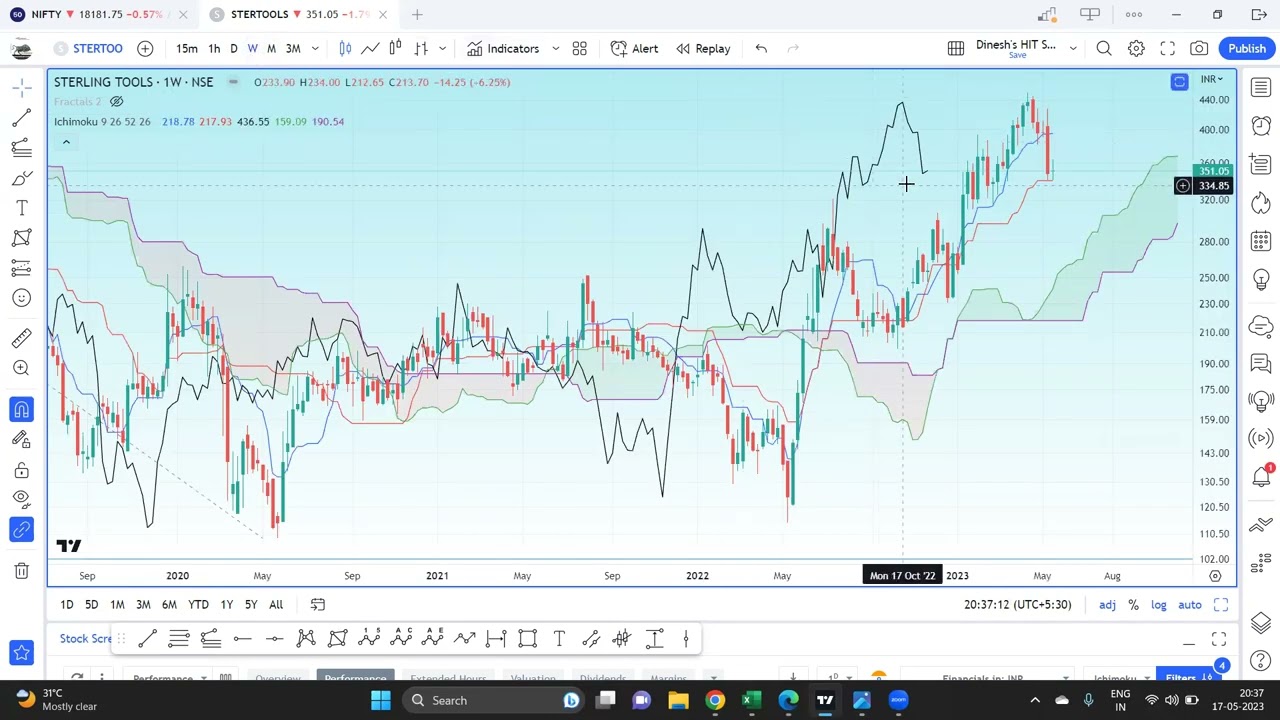Switch to monthly M timeframe
This screenshot has height=720, width=1280.
click(271, 48)
